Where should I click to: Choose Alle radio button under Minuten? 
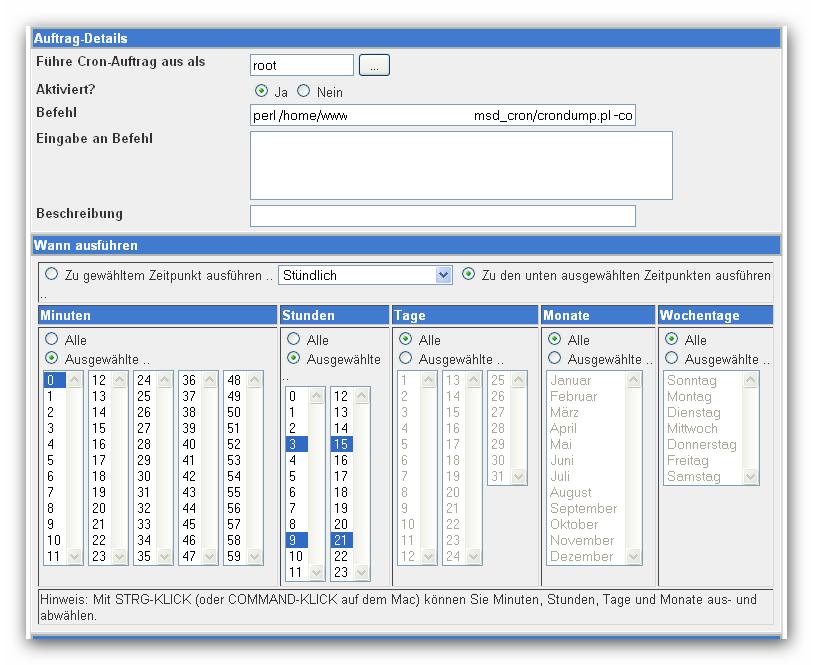52,340
